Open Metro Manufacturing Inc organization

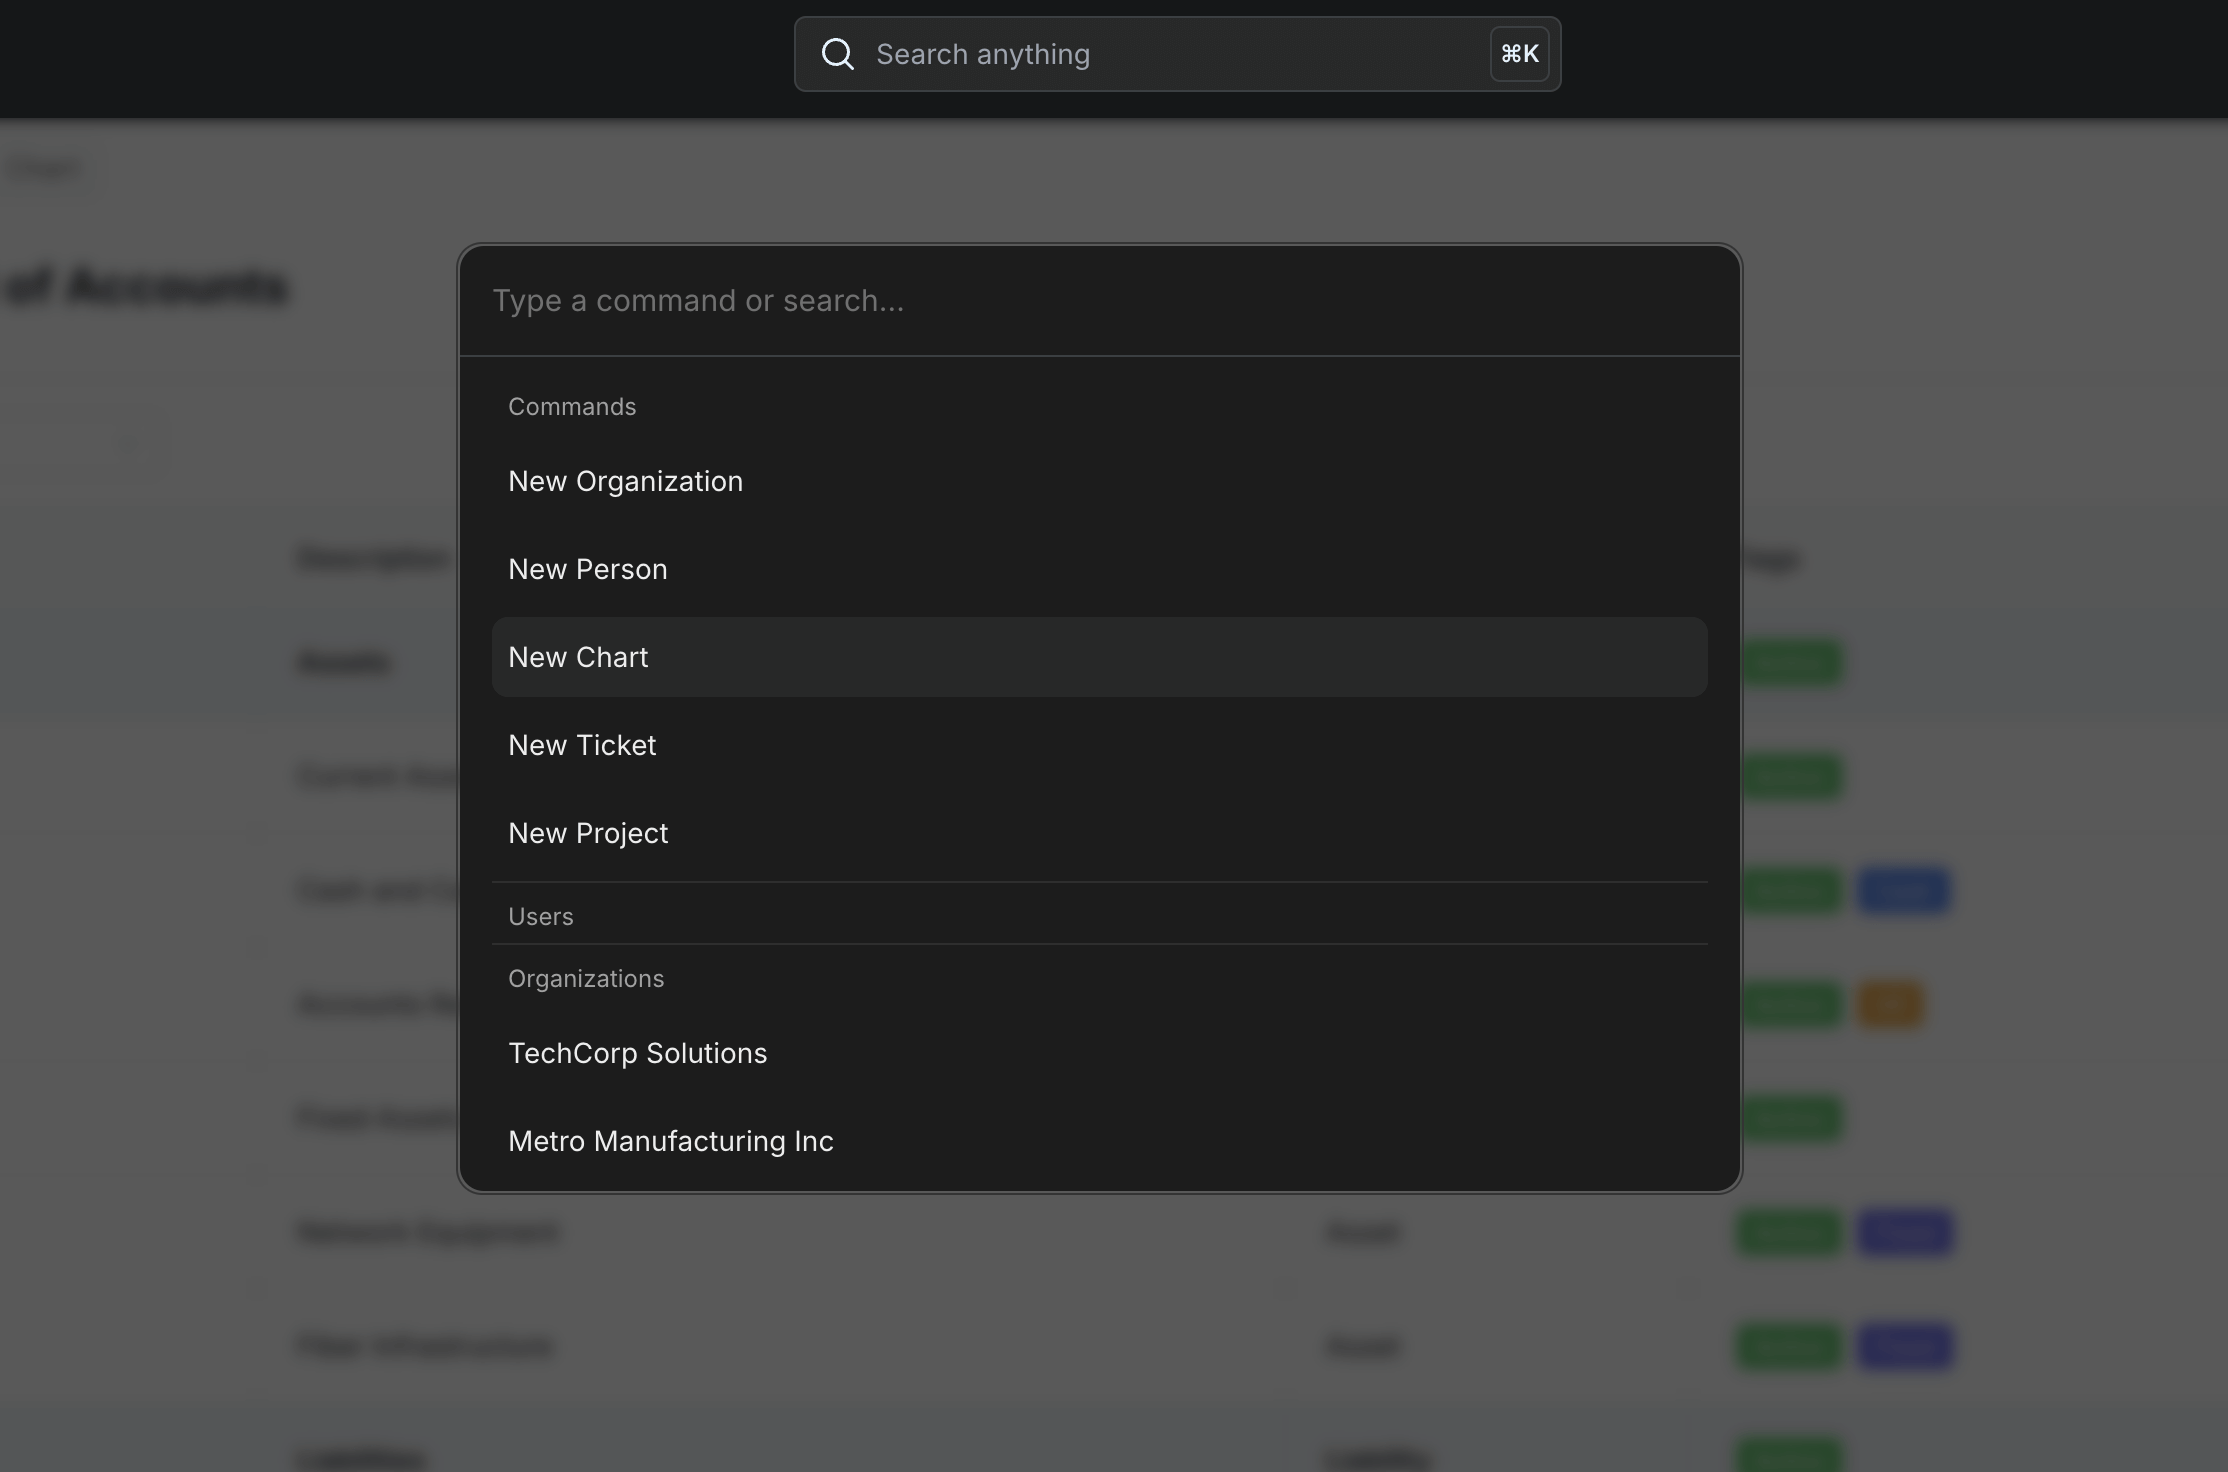pos(671,1141)
